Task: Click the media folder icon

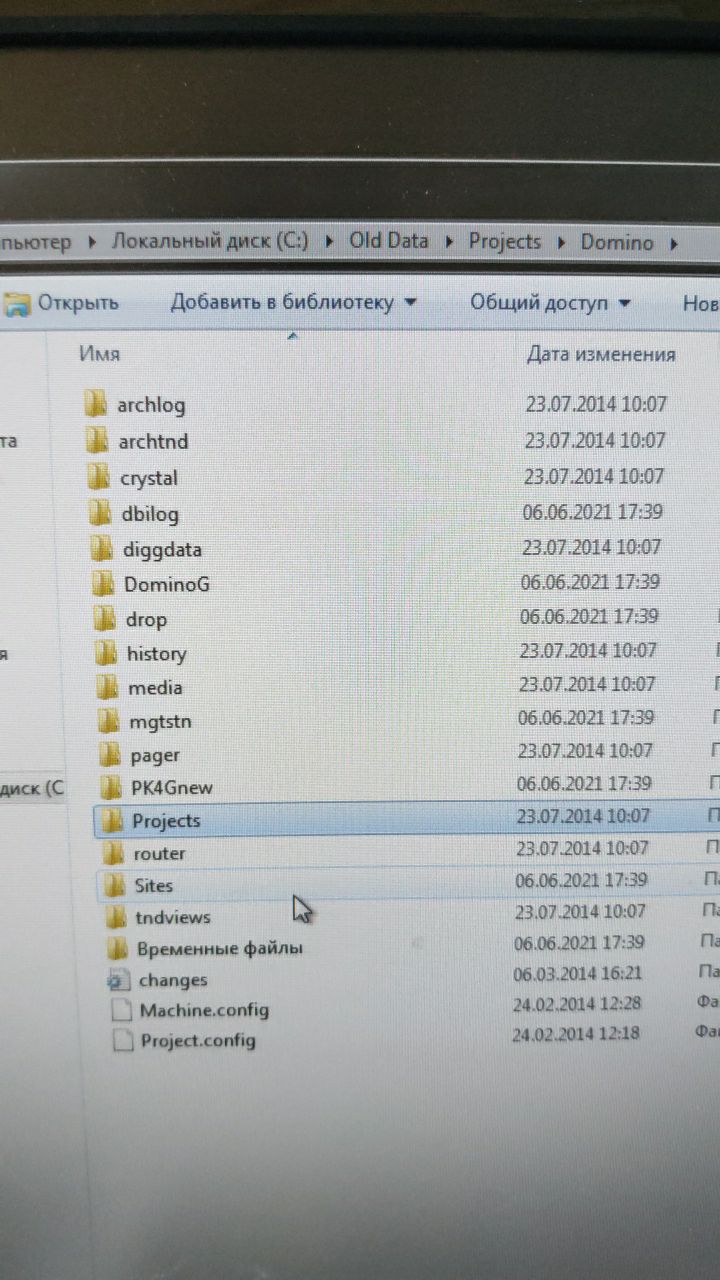Action: click(x=108, y=687)
